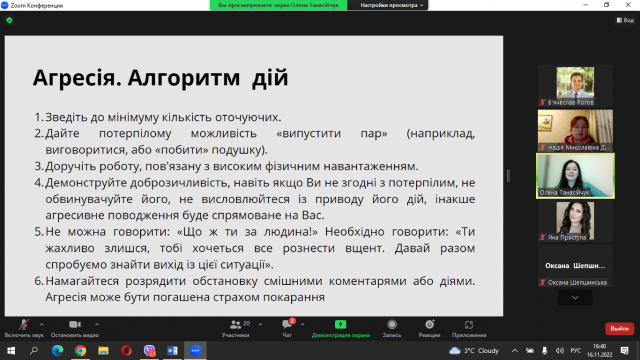Expand audio options arrow next to microphone

[42, 324]
